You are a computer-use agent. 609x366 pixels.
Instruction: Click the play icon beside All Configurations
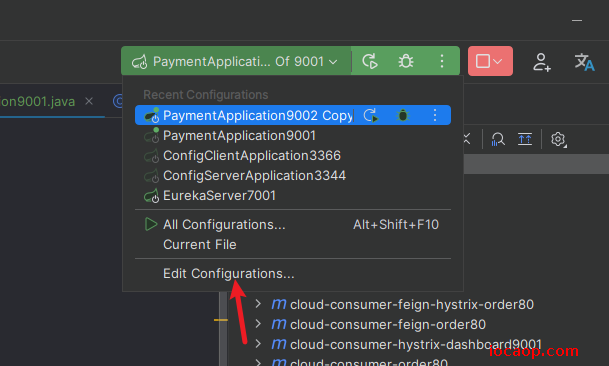[151, 224]
